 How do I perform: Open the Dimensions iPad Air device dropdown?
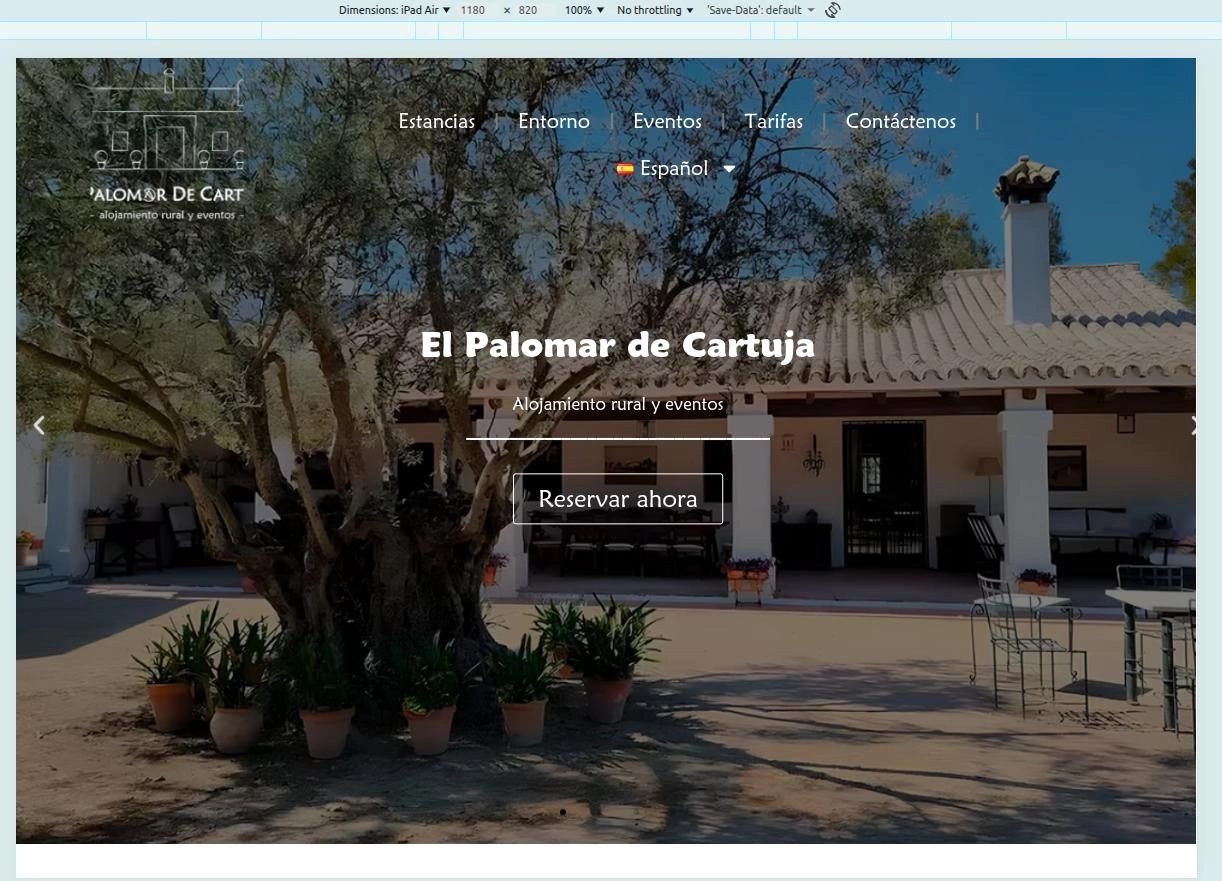coord(394,10)
